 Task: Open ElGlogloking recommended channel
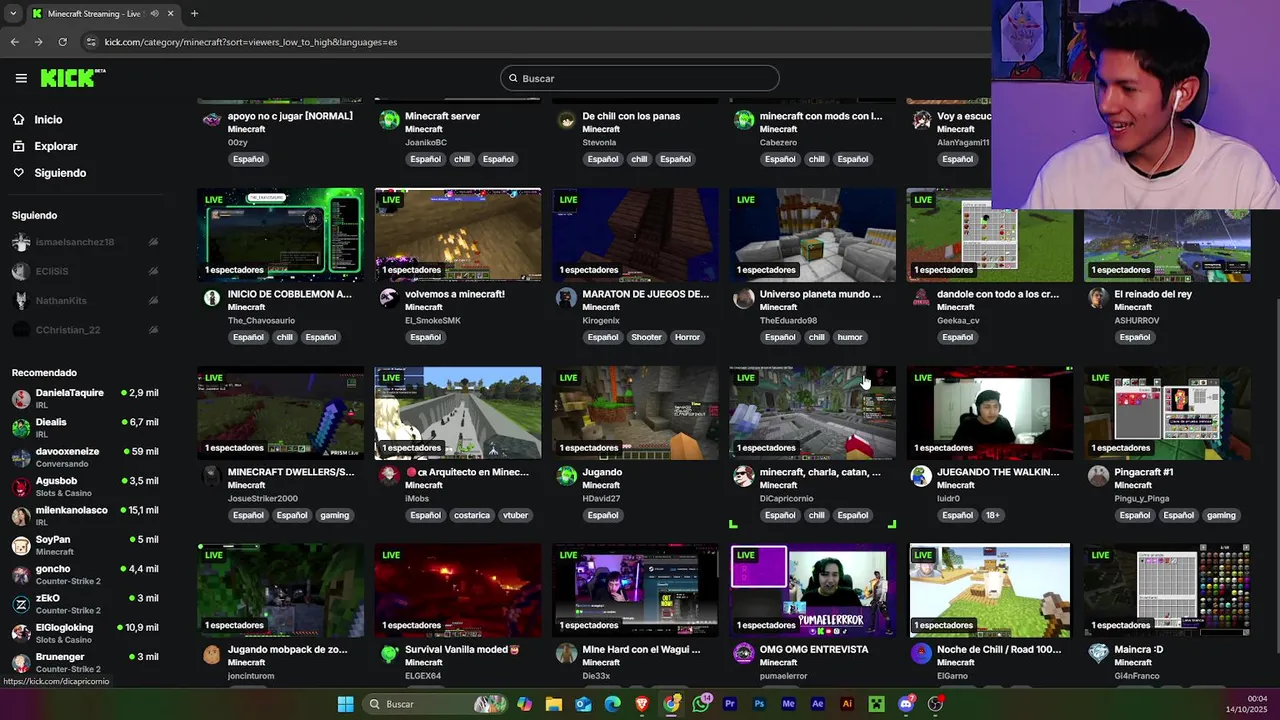85,633
